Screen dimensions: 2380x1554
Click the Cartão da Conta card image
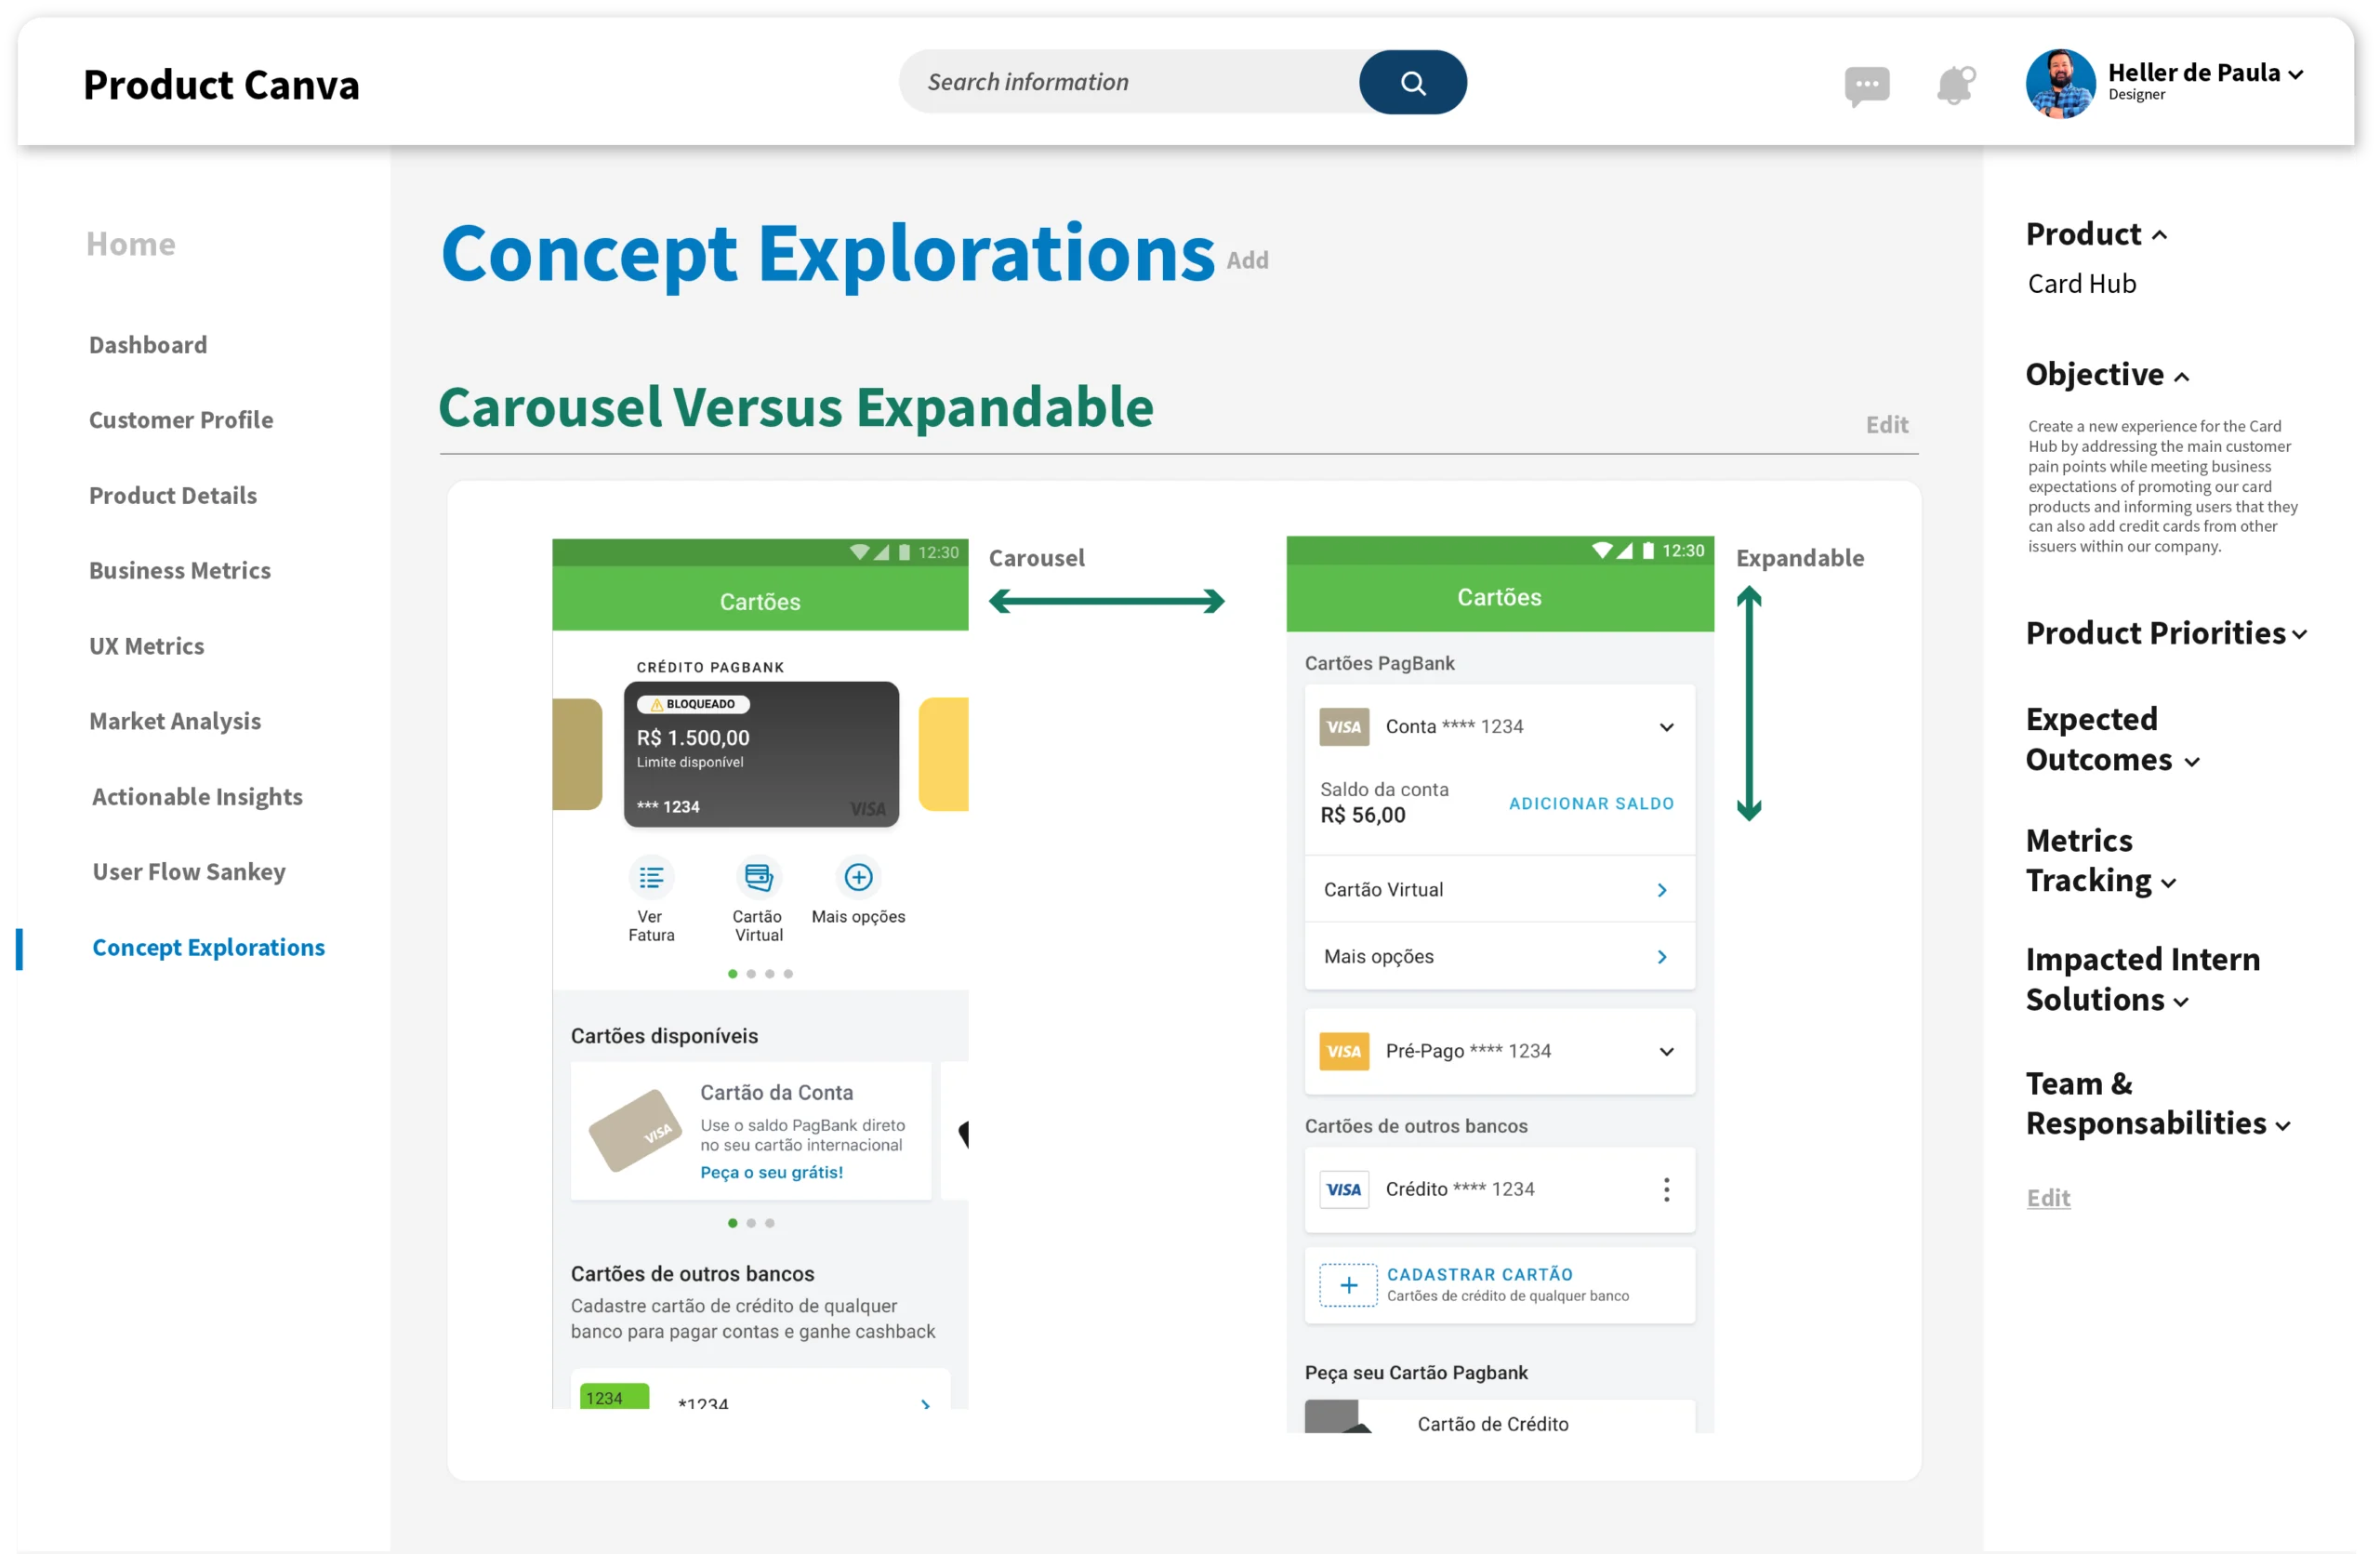pyautogui.click(x=635, y=1130)
